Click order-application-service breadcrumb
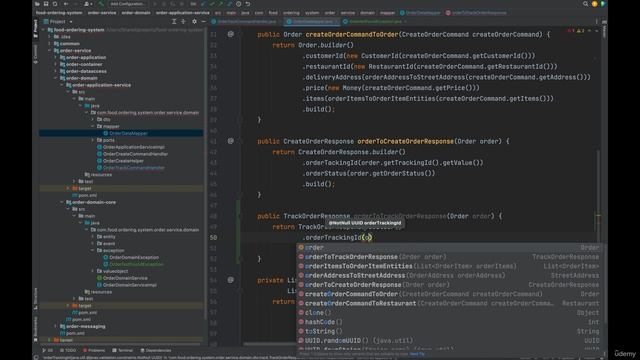 [182, 13]
